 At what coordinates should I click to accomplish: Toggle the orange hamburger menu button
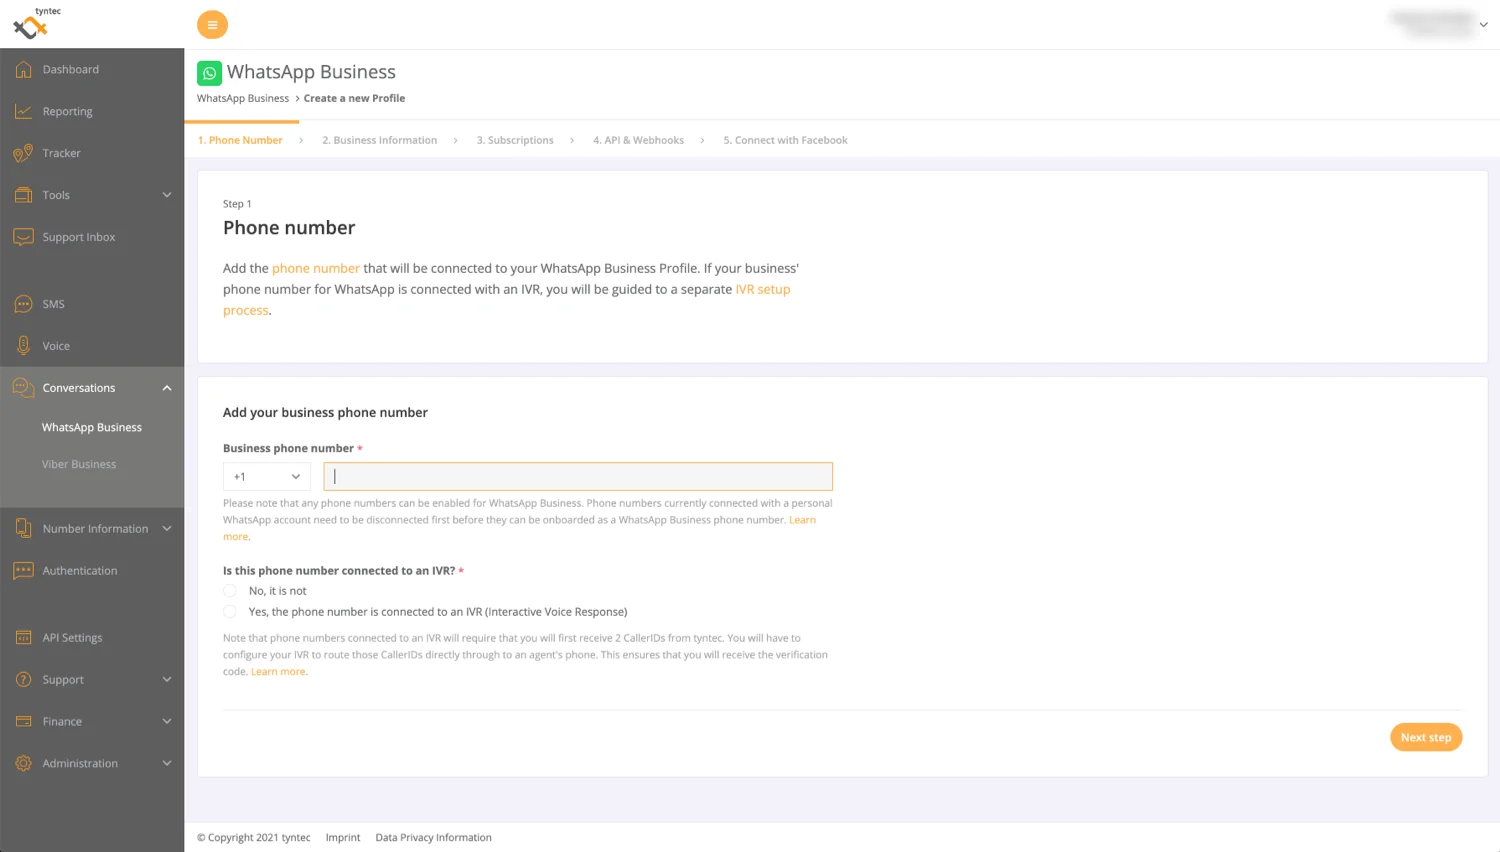coord(212,25)
